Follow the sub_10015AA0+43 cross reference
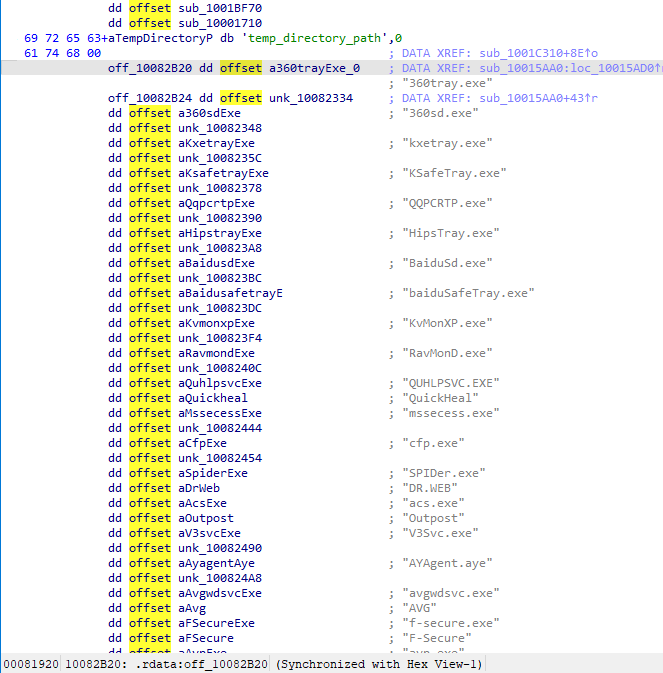This screenshot has height=673, width=663. [x=539, y=98]
